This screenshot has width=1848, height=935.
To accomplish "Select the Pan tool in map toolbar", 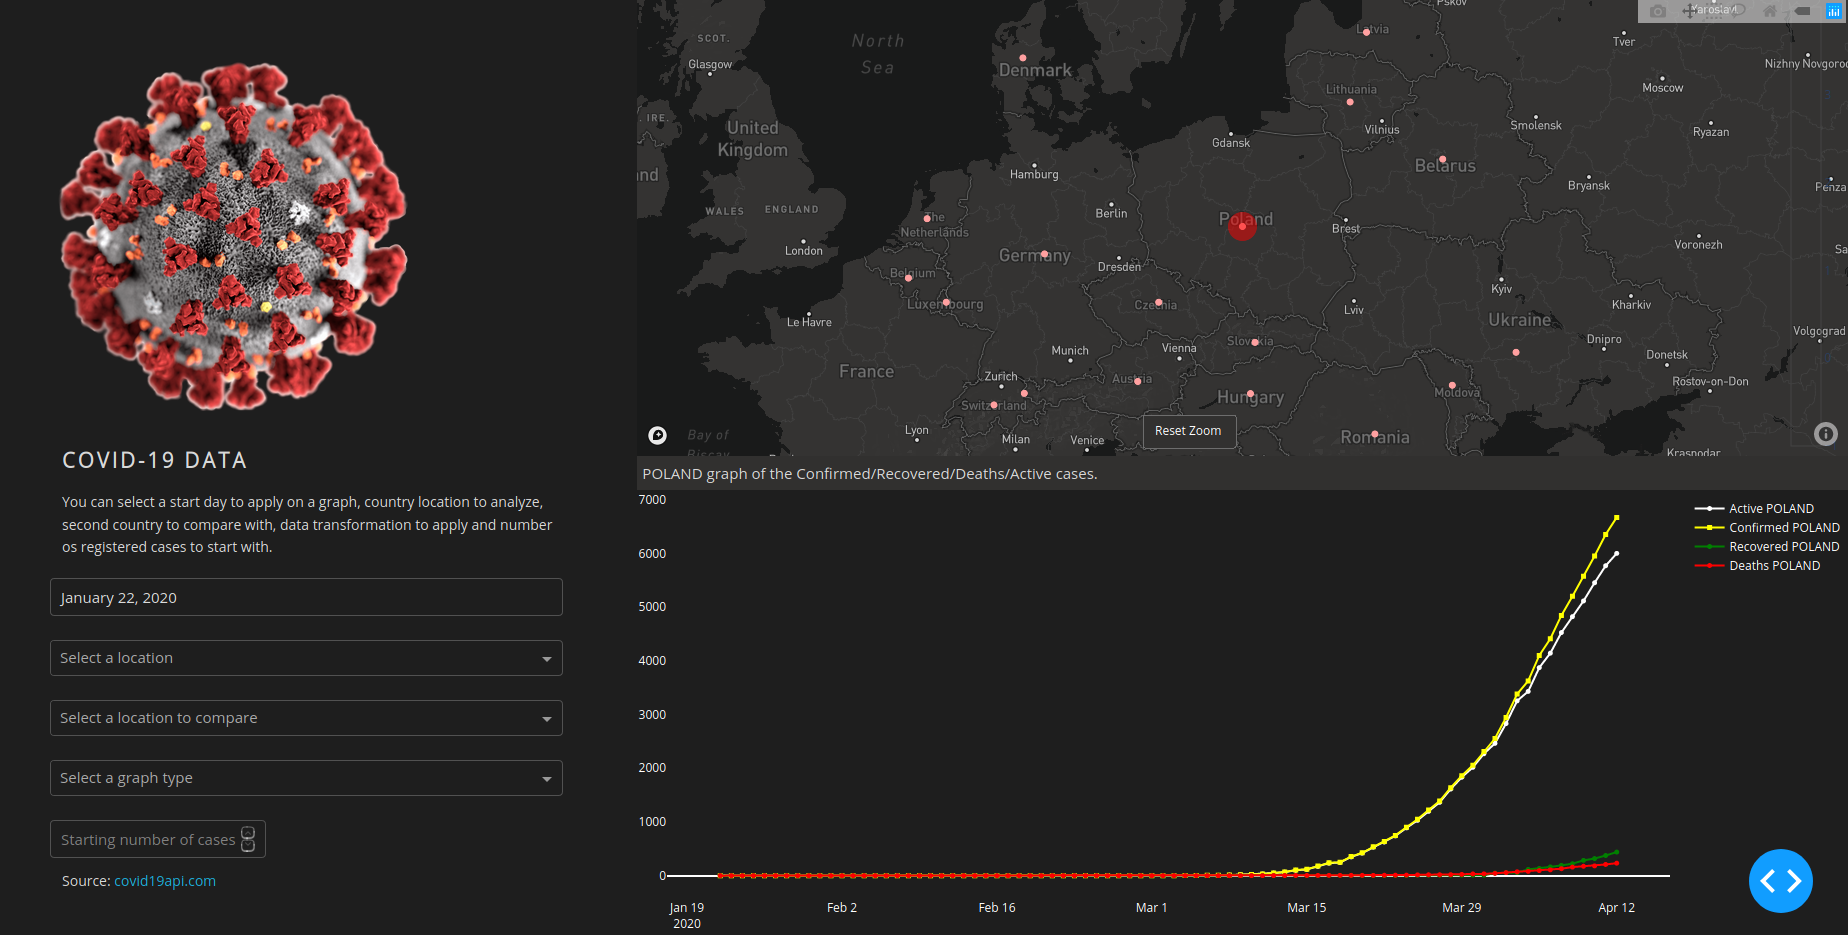I will click(x=1689, y=11).
